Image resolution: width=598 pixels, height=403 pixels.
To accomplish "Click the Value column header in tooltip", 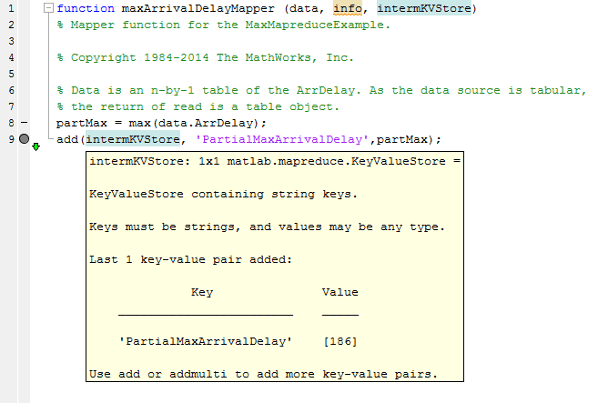I will 340,292.
